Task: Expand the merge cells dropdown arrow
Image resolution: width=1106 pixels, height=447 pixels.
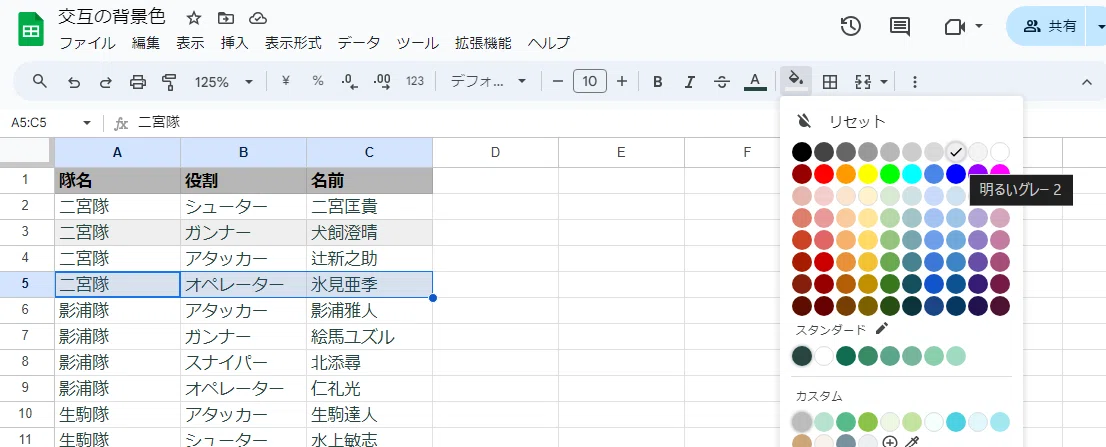Action: [x=884, y=82]
